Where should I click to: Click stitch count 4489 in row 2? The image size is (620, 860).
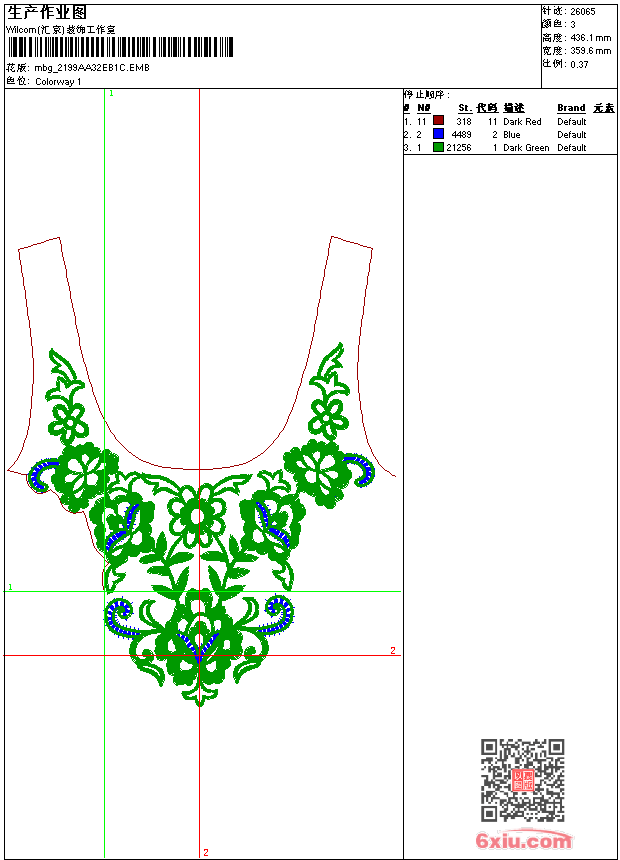tap(461, 134)
